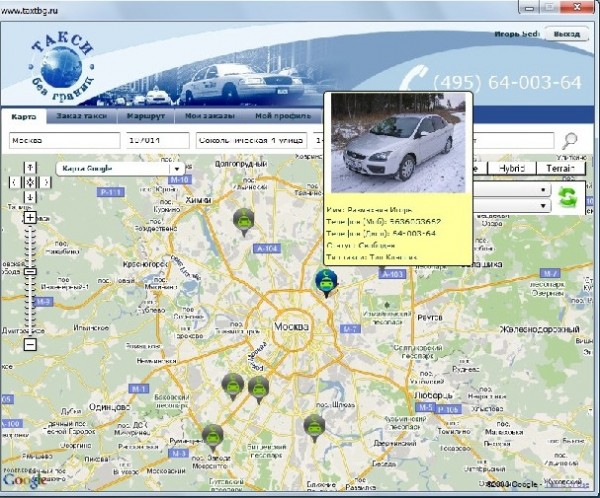Zoom out with the minus button

[30, 345]
